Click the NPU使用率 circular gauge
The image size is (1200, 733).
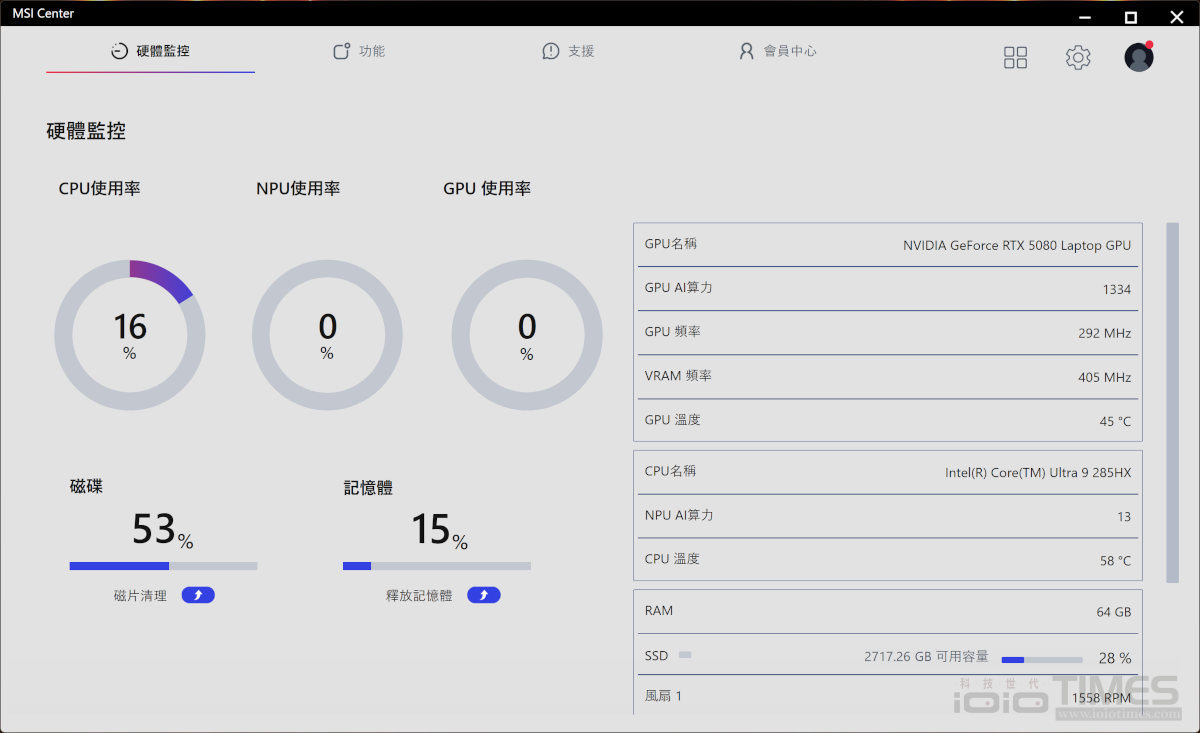pos(327,335)
